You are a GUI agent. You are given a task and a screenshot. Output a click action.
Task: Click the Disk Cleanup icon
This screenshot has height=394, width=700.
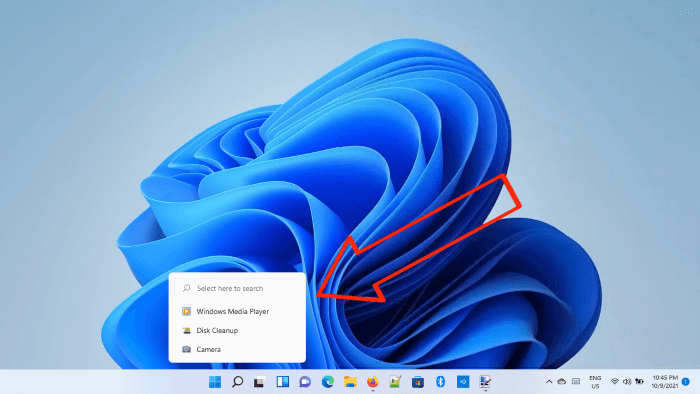tap(187, 330)
